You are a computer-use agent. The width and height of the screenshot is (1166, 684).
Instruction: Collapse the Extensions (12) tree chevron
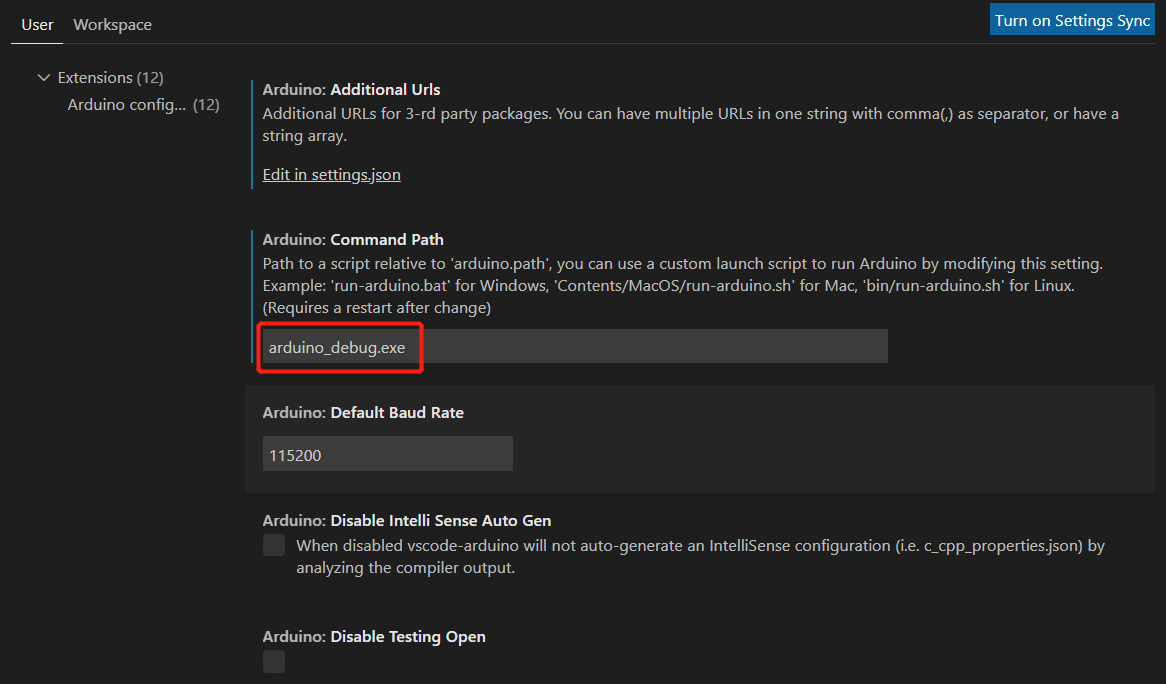pyautogui.click(x=44, y=77)
